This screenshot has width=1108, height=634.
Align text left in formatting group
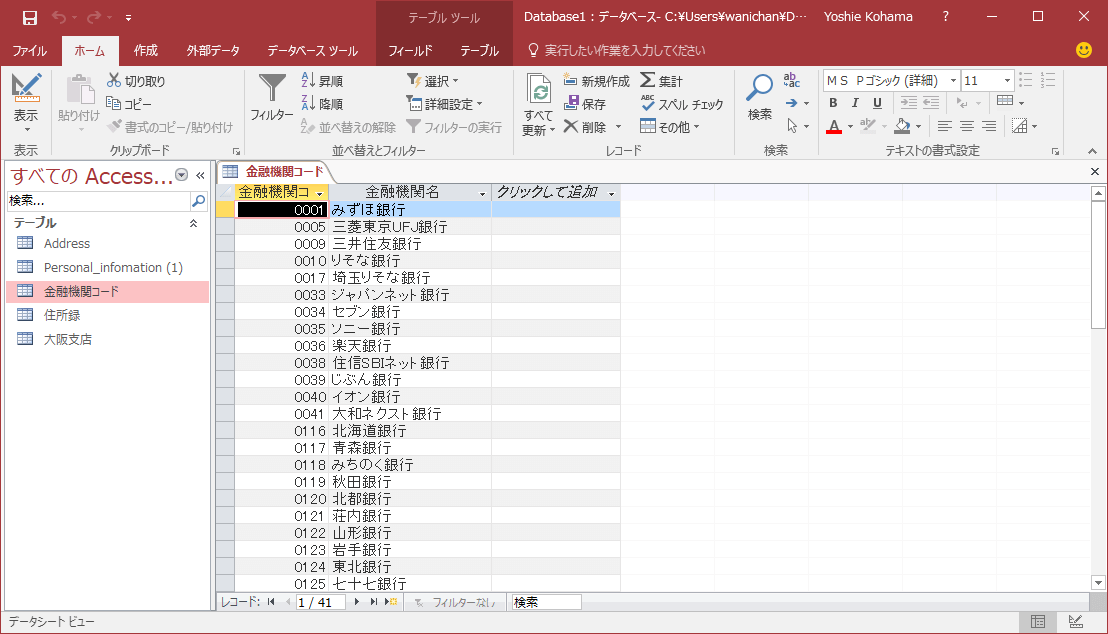pyautogui.click(x=945, y=127)
